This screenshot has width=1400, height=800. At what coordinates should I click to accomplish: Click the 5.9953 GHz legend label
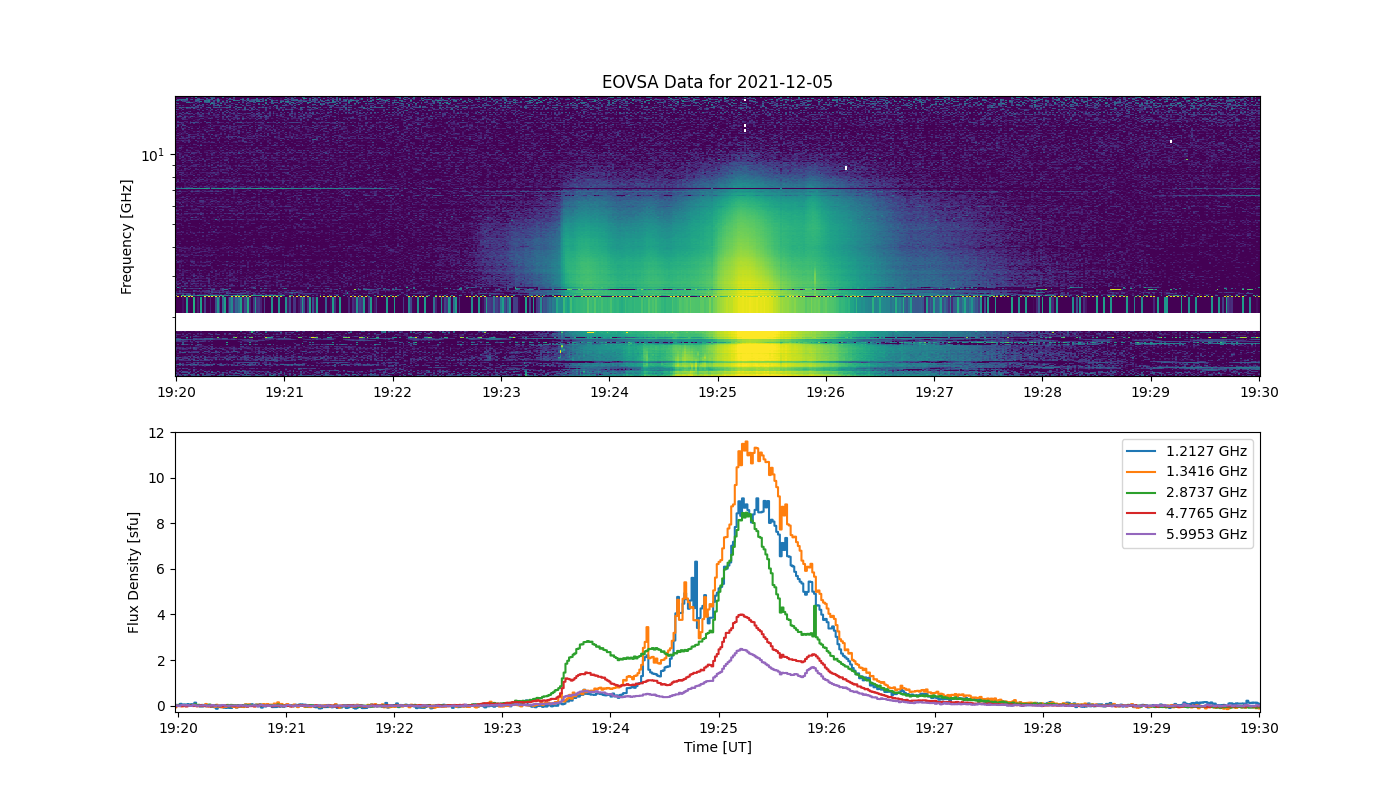(x=1207, y=535)
